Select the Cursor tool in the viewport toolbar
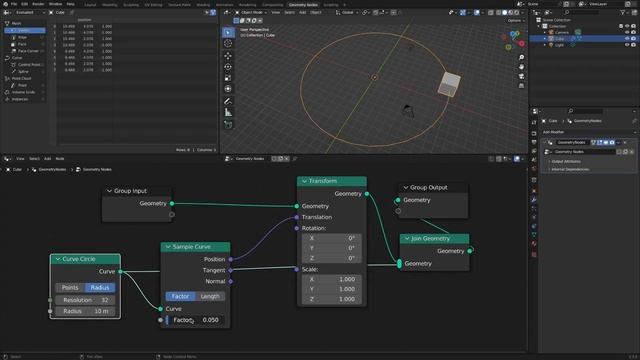Image resolution: width=640 pixels, height=360 pixels. tap(228, 43)
